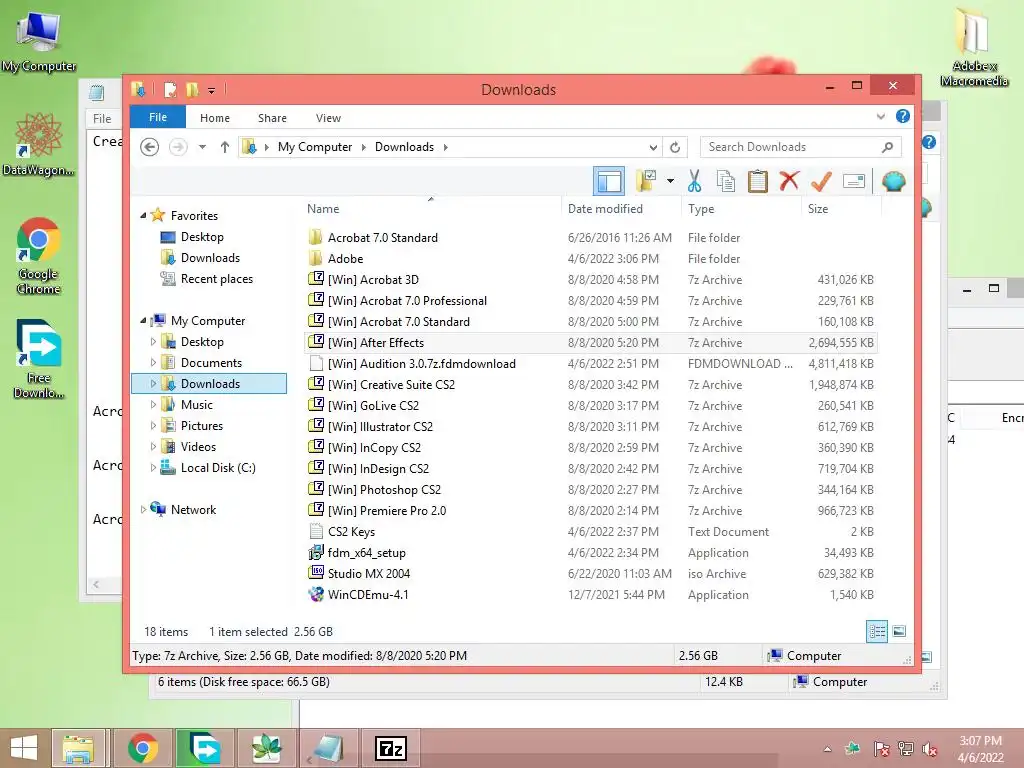Viewport: 1024px width, 768px height.
Task: Collapse the My Computer tree group
Action: (143, 320)
